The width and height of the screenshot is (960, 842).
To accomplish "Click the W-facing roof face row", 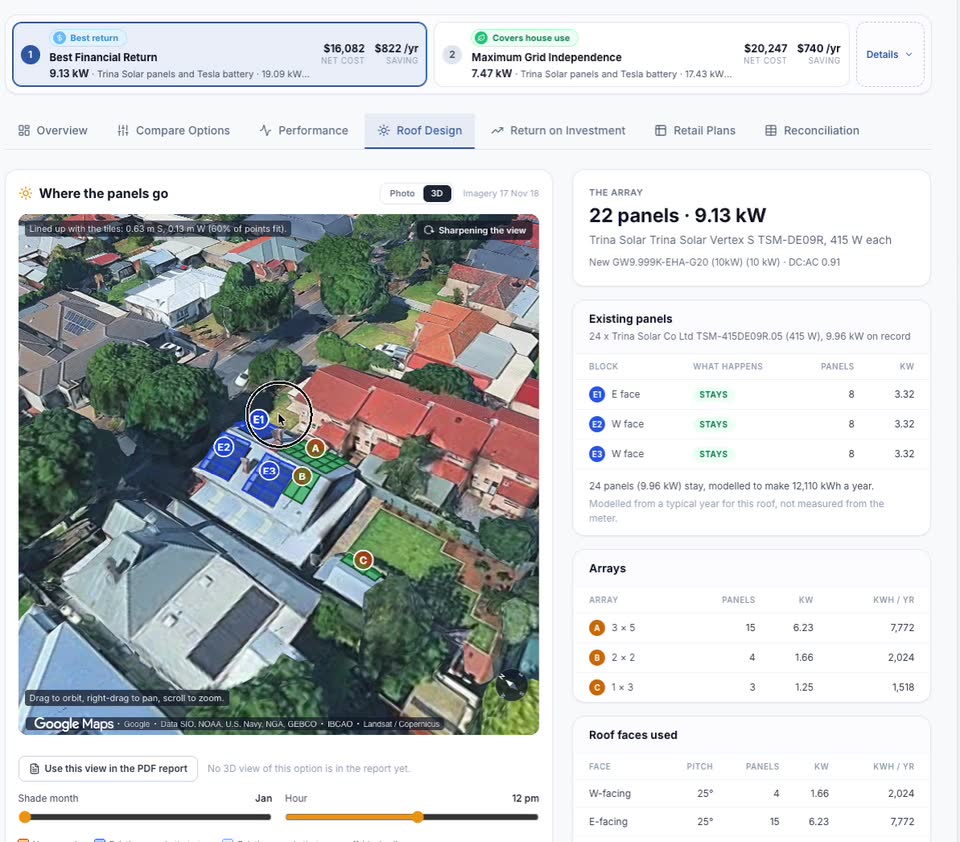I will 751,793.
